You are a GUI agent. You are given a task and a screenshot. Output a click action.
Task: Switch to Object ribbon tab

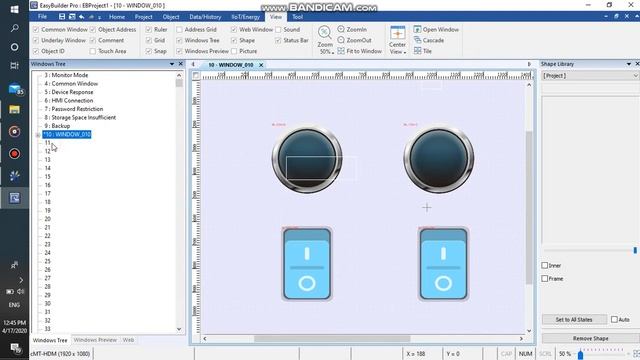[171, 17]
